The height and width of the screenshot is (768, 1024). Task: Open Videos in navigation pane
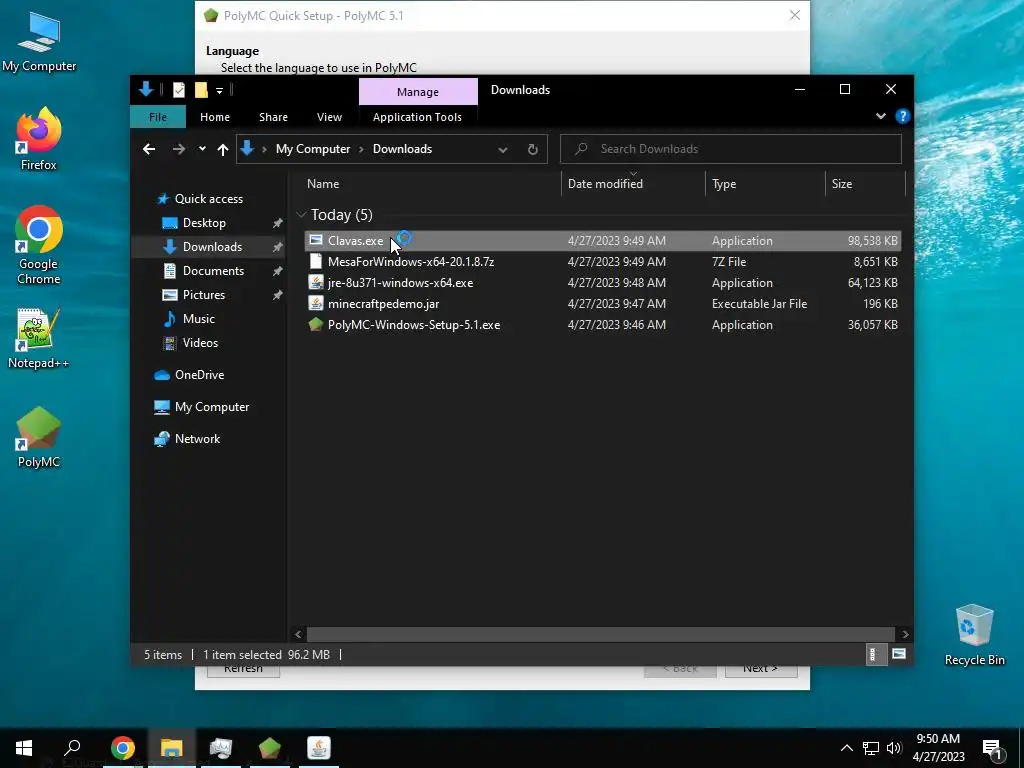point(200,343)
